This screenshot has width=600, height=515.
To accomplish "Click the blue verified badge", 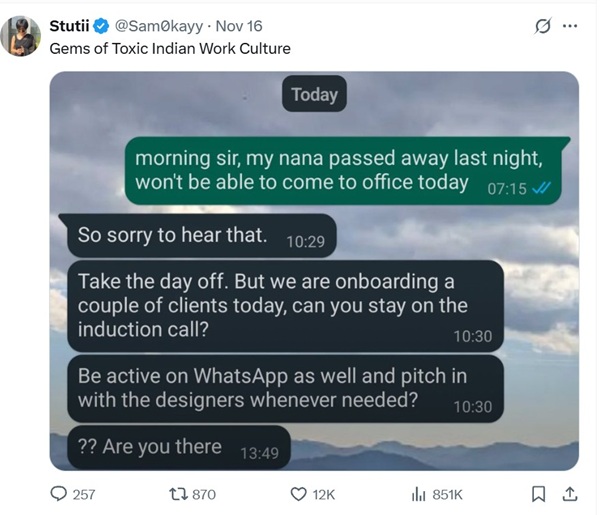I will (102, 26).
